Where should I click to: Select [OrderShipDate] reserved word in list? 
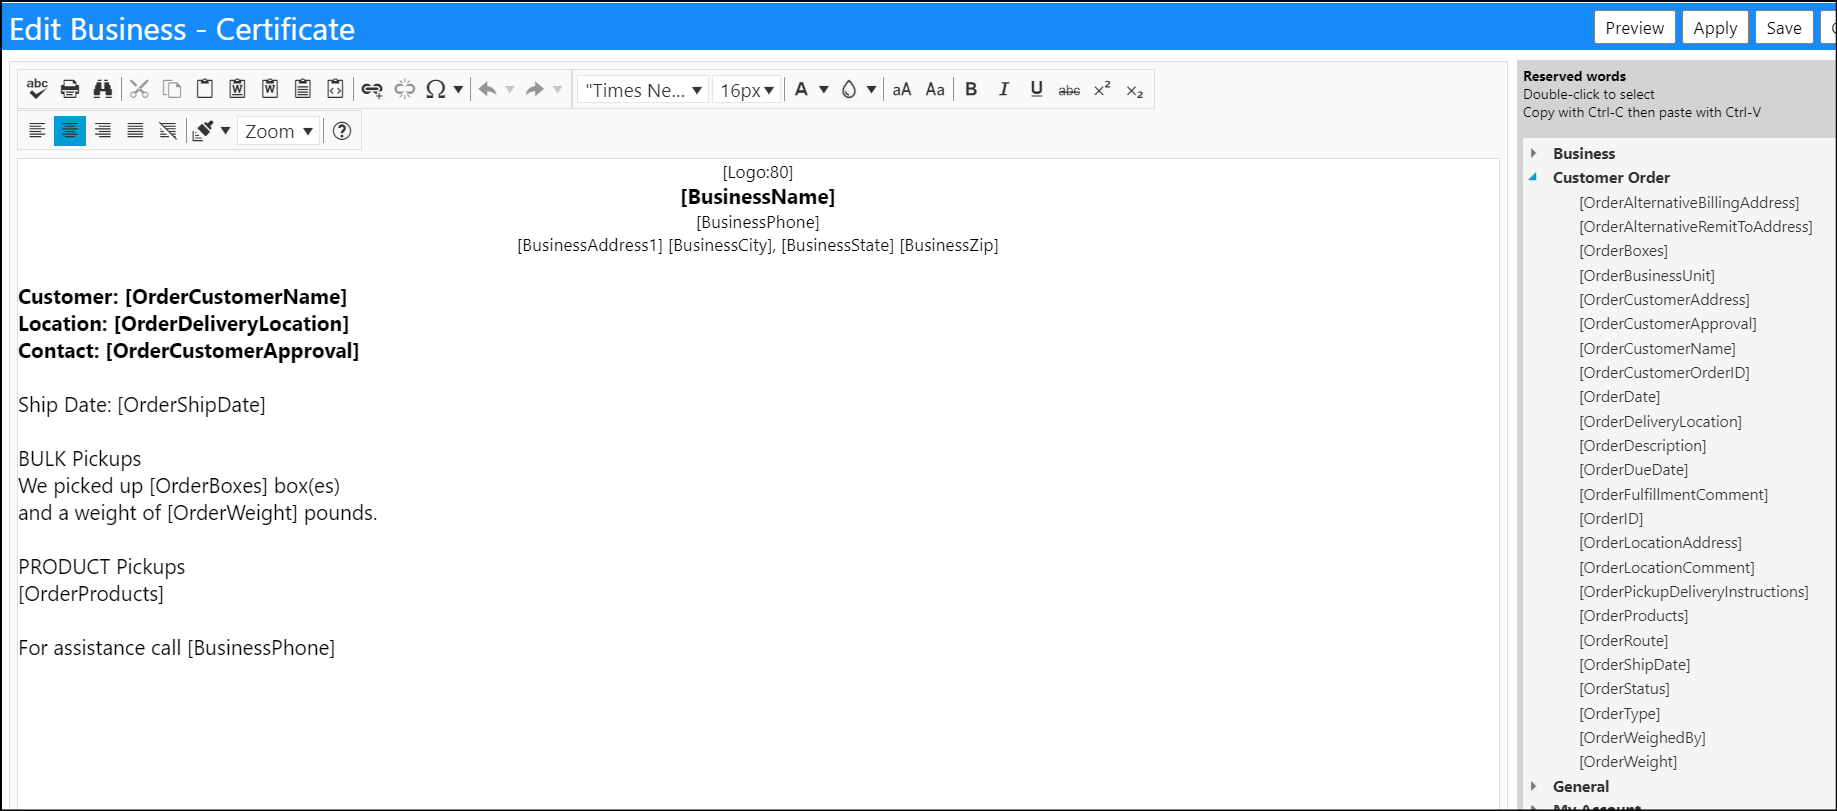(1634, 664)
